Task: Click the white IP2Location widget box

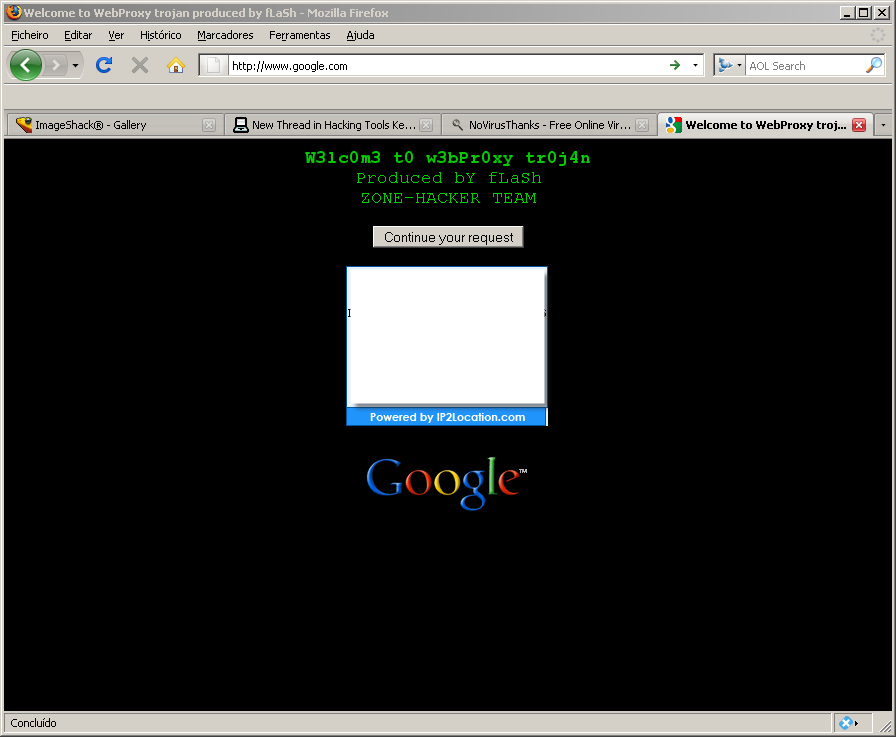Action: (447, 337)
